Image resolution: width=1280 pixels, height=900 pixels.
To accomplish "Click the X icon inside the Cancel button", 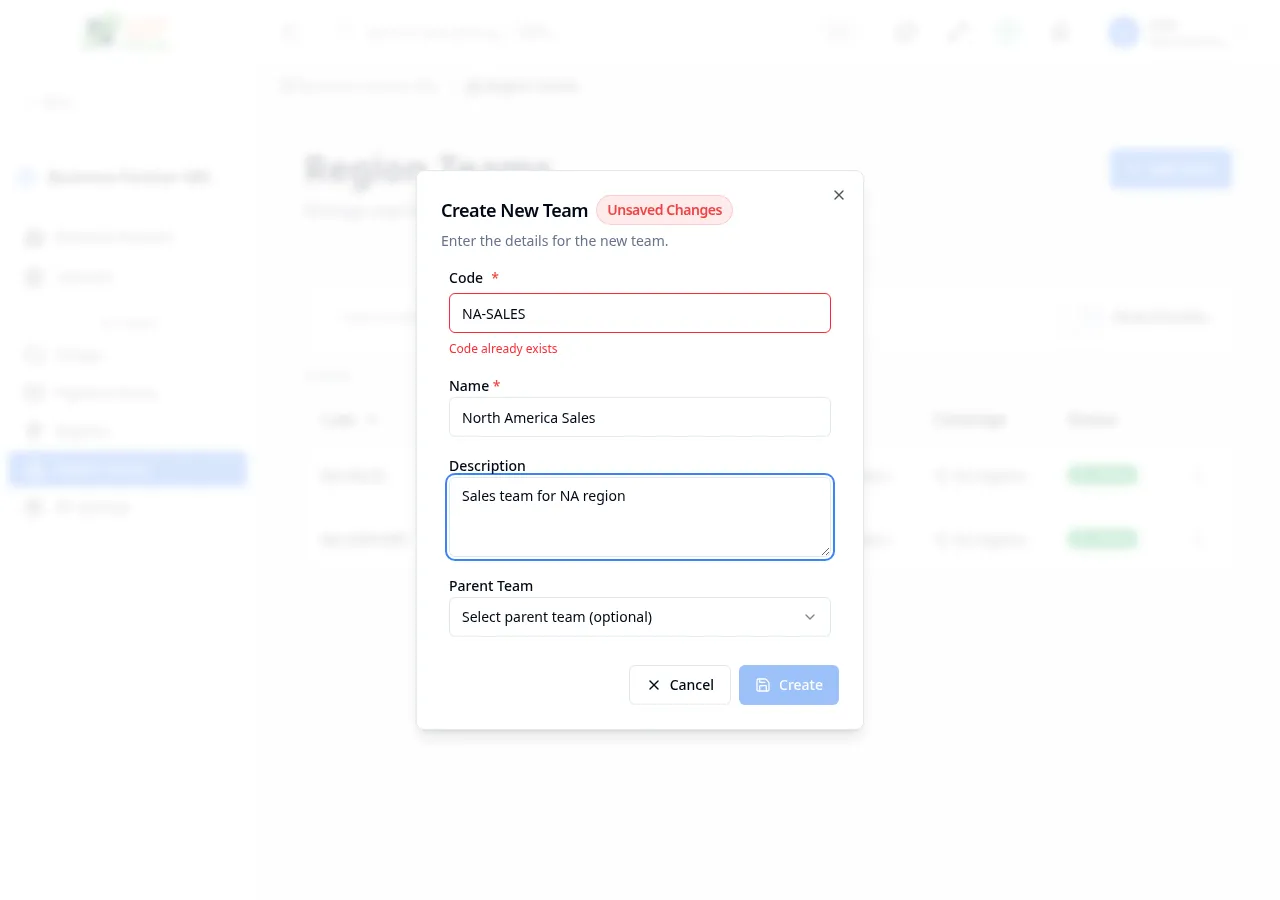I will coord(653,685).
